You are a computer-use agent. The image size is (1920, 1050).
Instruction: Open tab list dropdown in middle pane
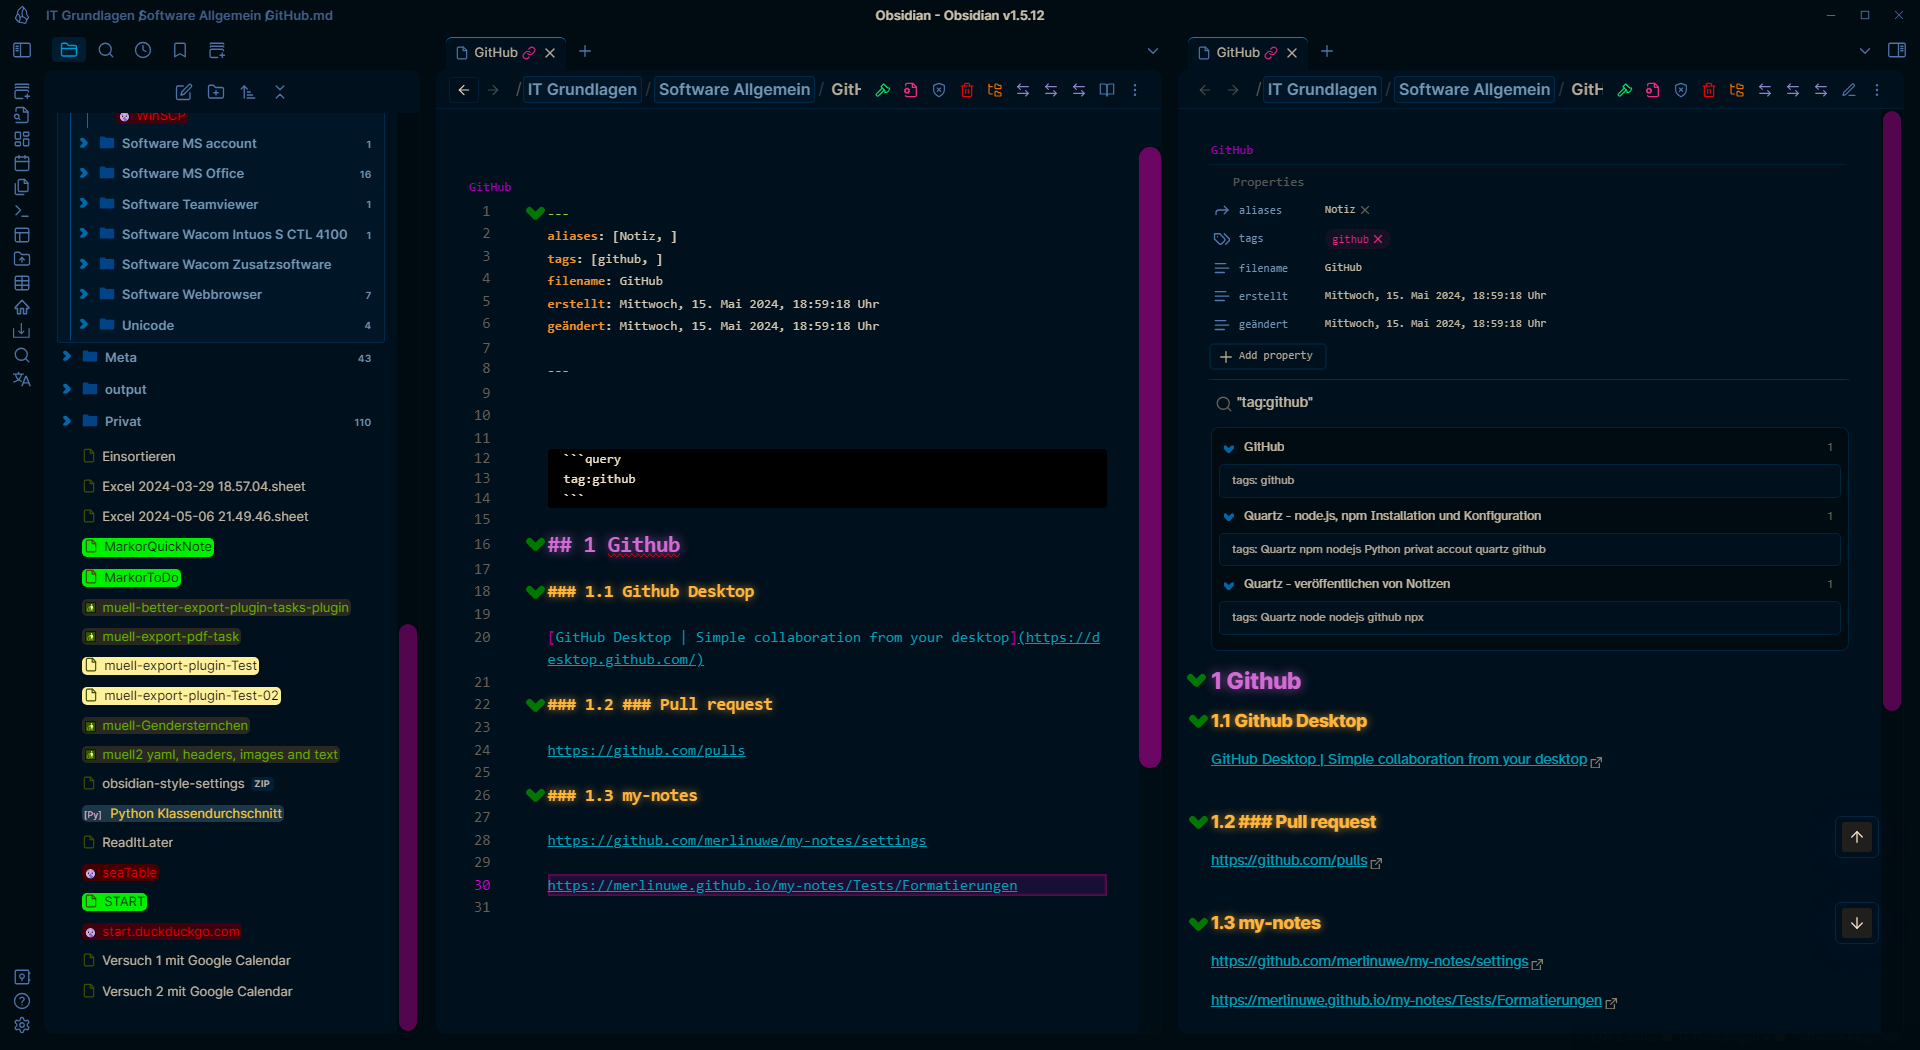(1153, 51)
